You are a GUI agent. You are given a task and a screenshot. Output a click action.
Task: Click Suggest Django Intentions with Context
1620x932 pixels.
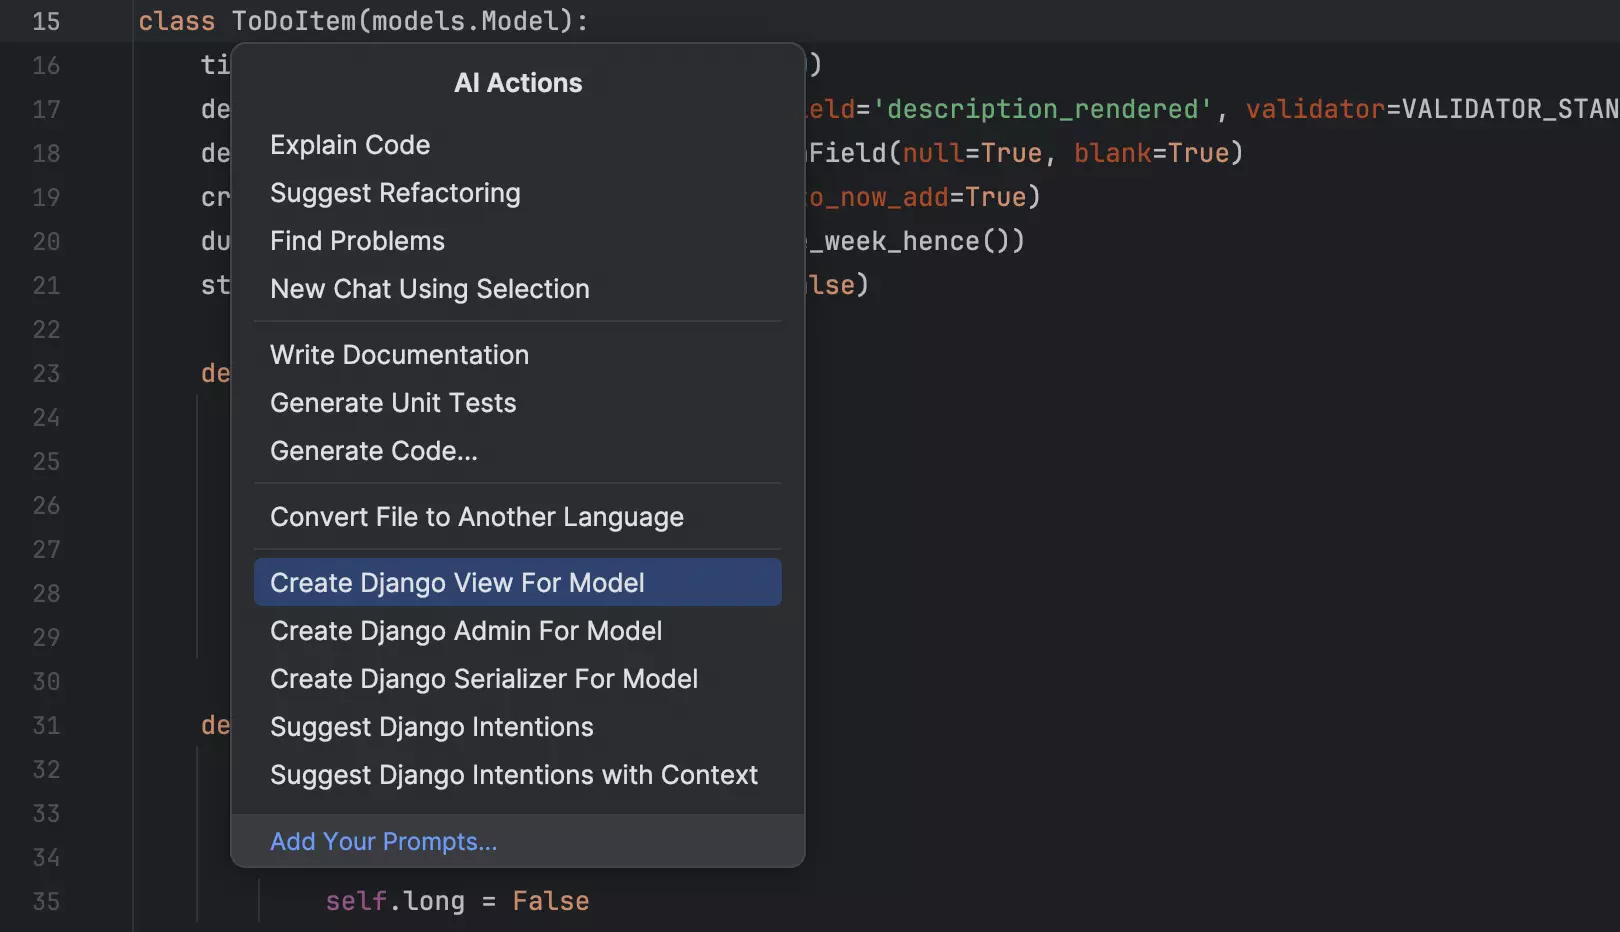pos(514,775)
